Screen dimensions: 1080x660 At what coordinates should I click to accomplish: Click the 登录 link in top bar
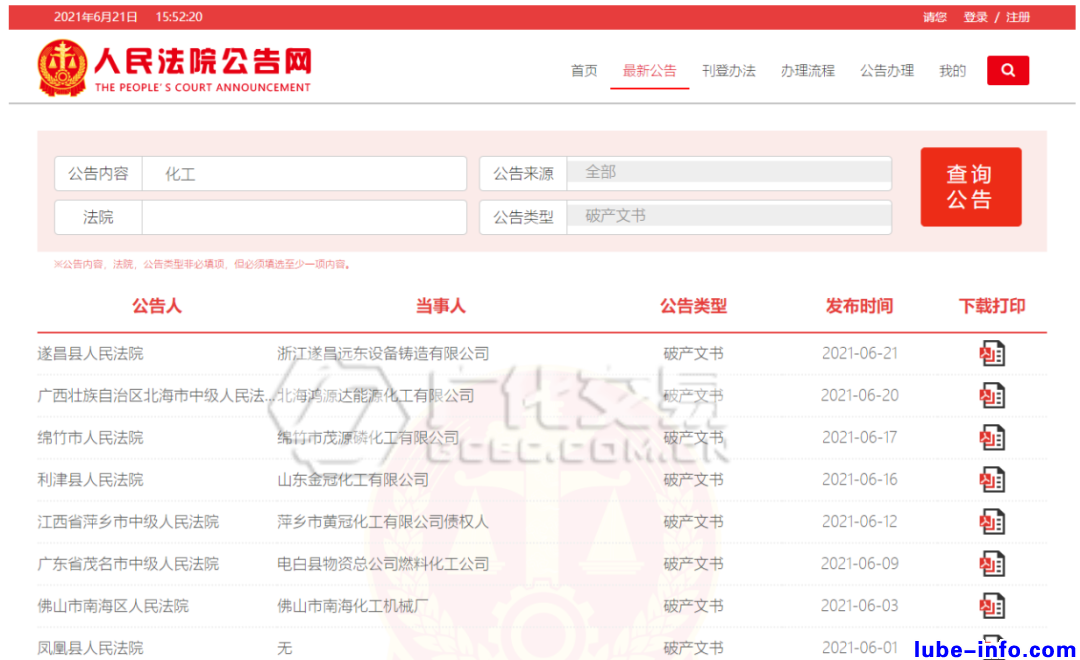tap(975, 17)
